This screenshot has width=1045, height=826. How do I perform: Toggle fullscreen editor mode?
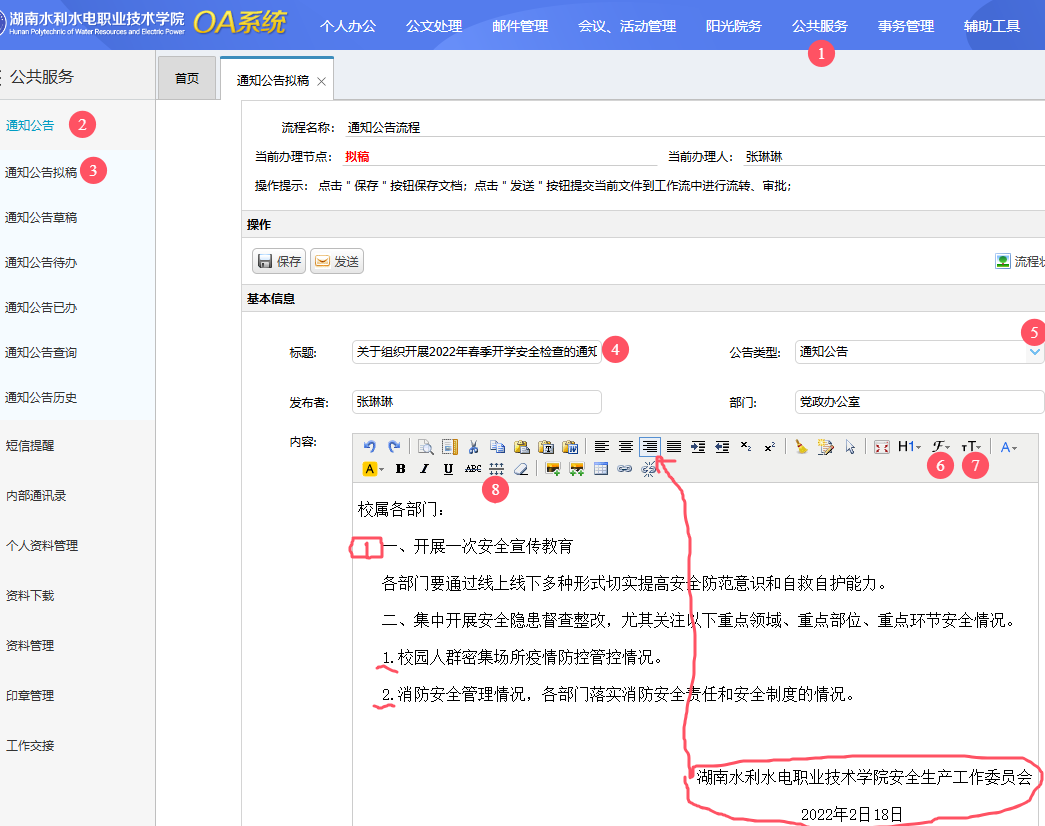point(882,447)
